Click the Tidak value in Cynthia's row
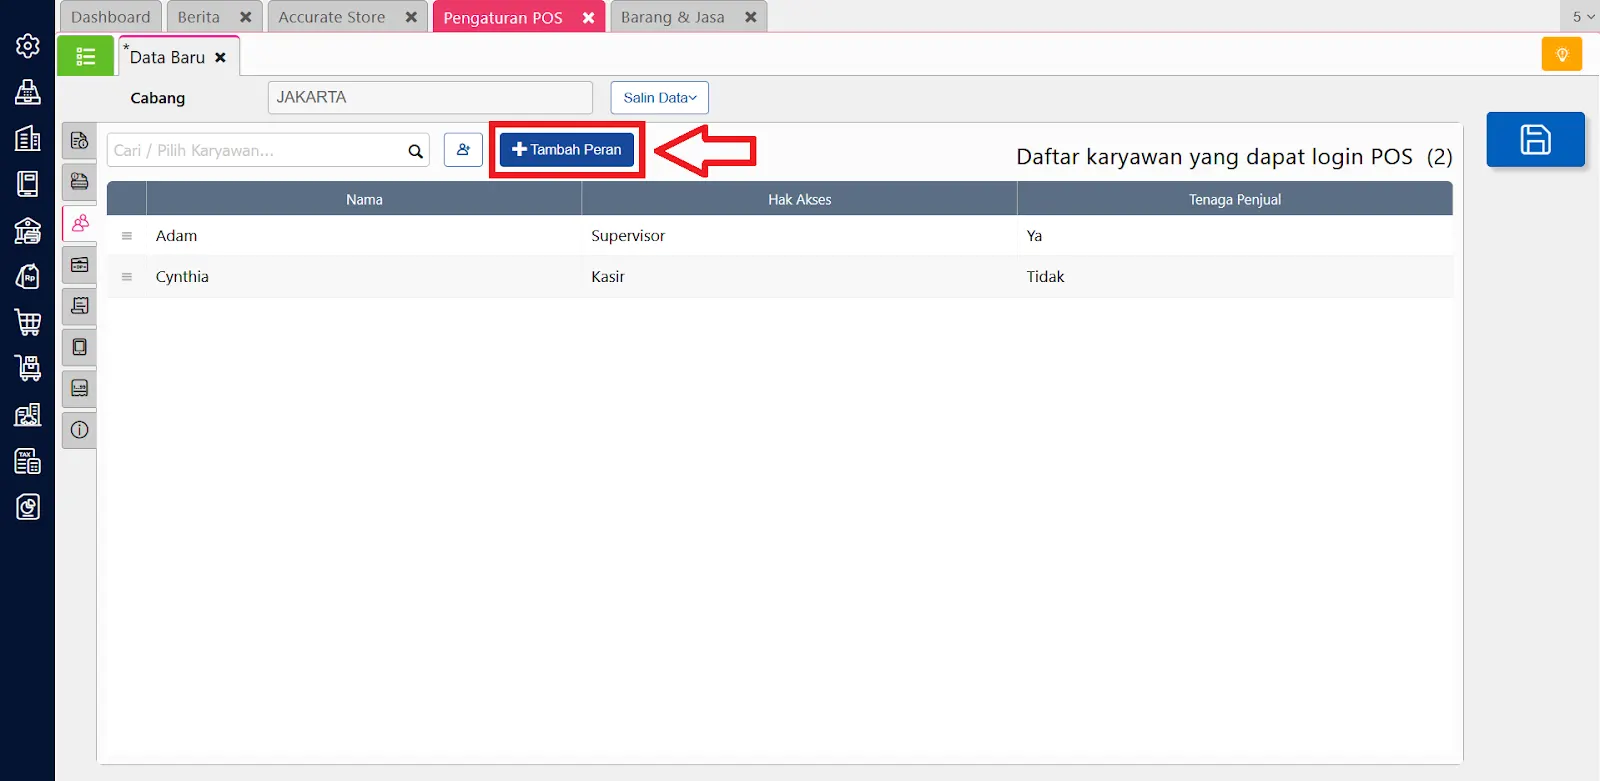This screenshot has height=781, width=1600. click(1045, 277)
